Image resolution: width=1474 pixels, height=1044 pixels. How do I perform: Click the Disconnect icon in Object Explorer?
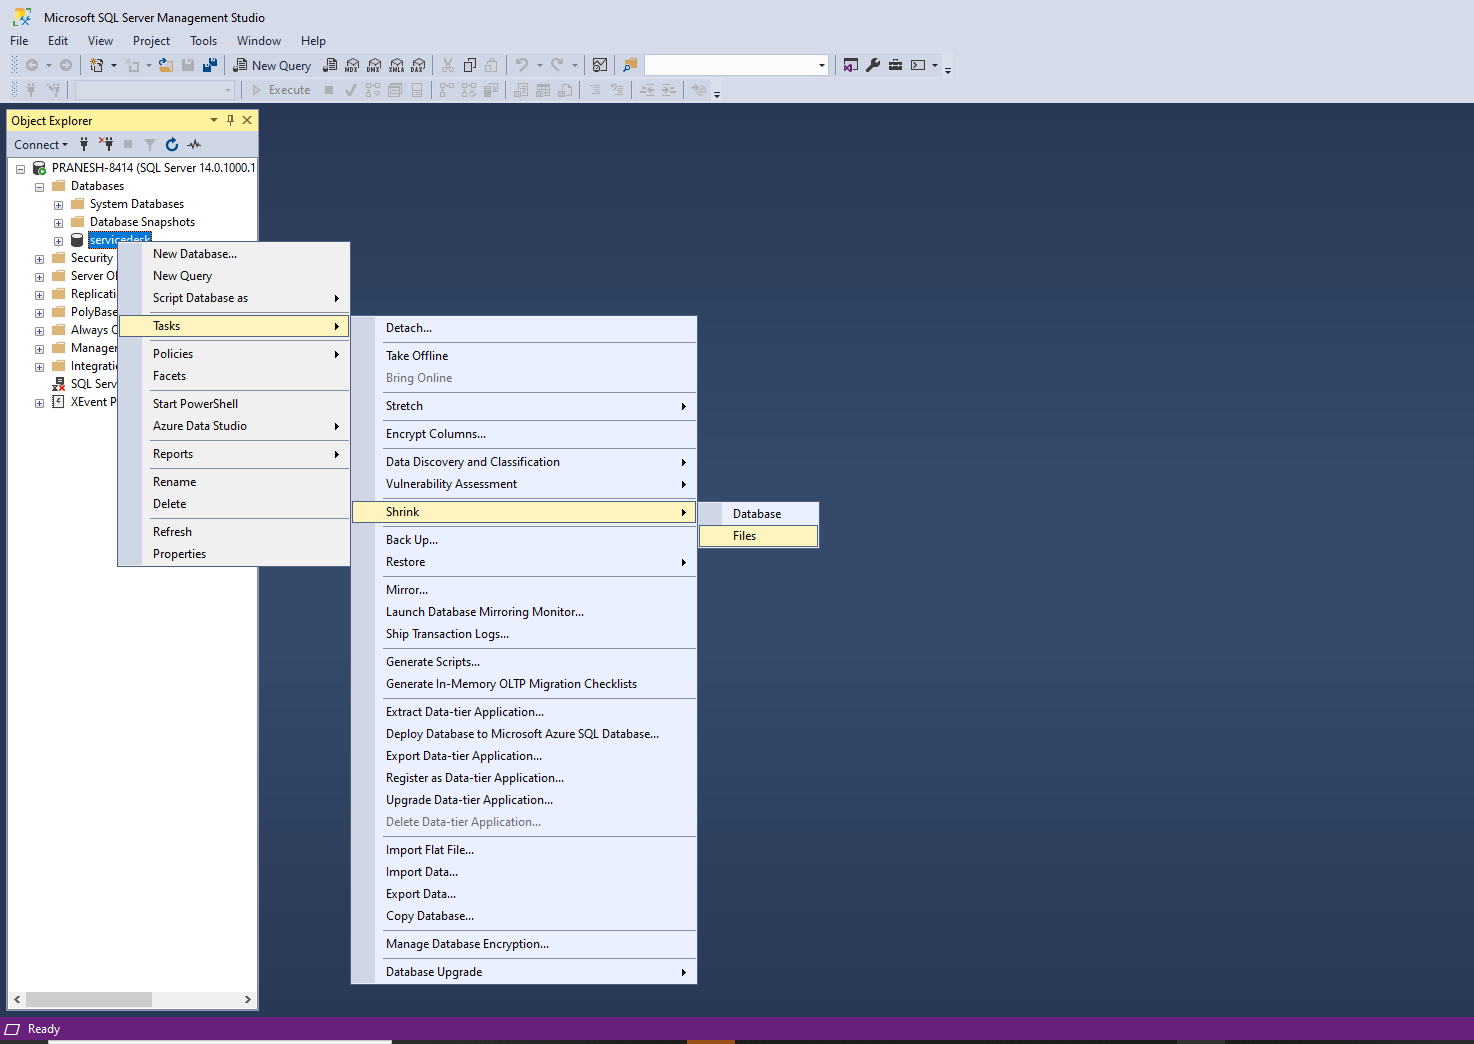point(106,145)
